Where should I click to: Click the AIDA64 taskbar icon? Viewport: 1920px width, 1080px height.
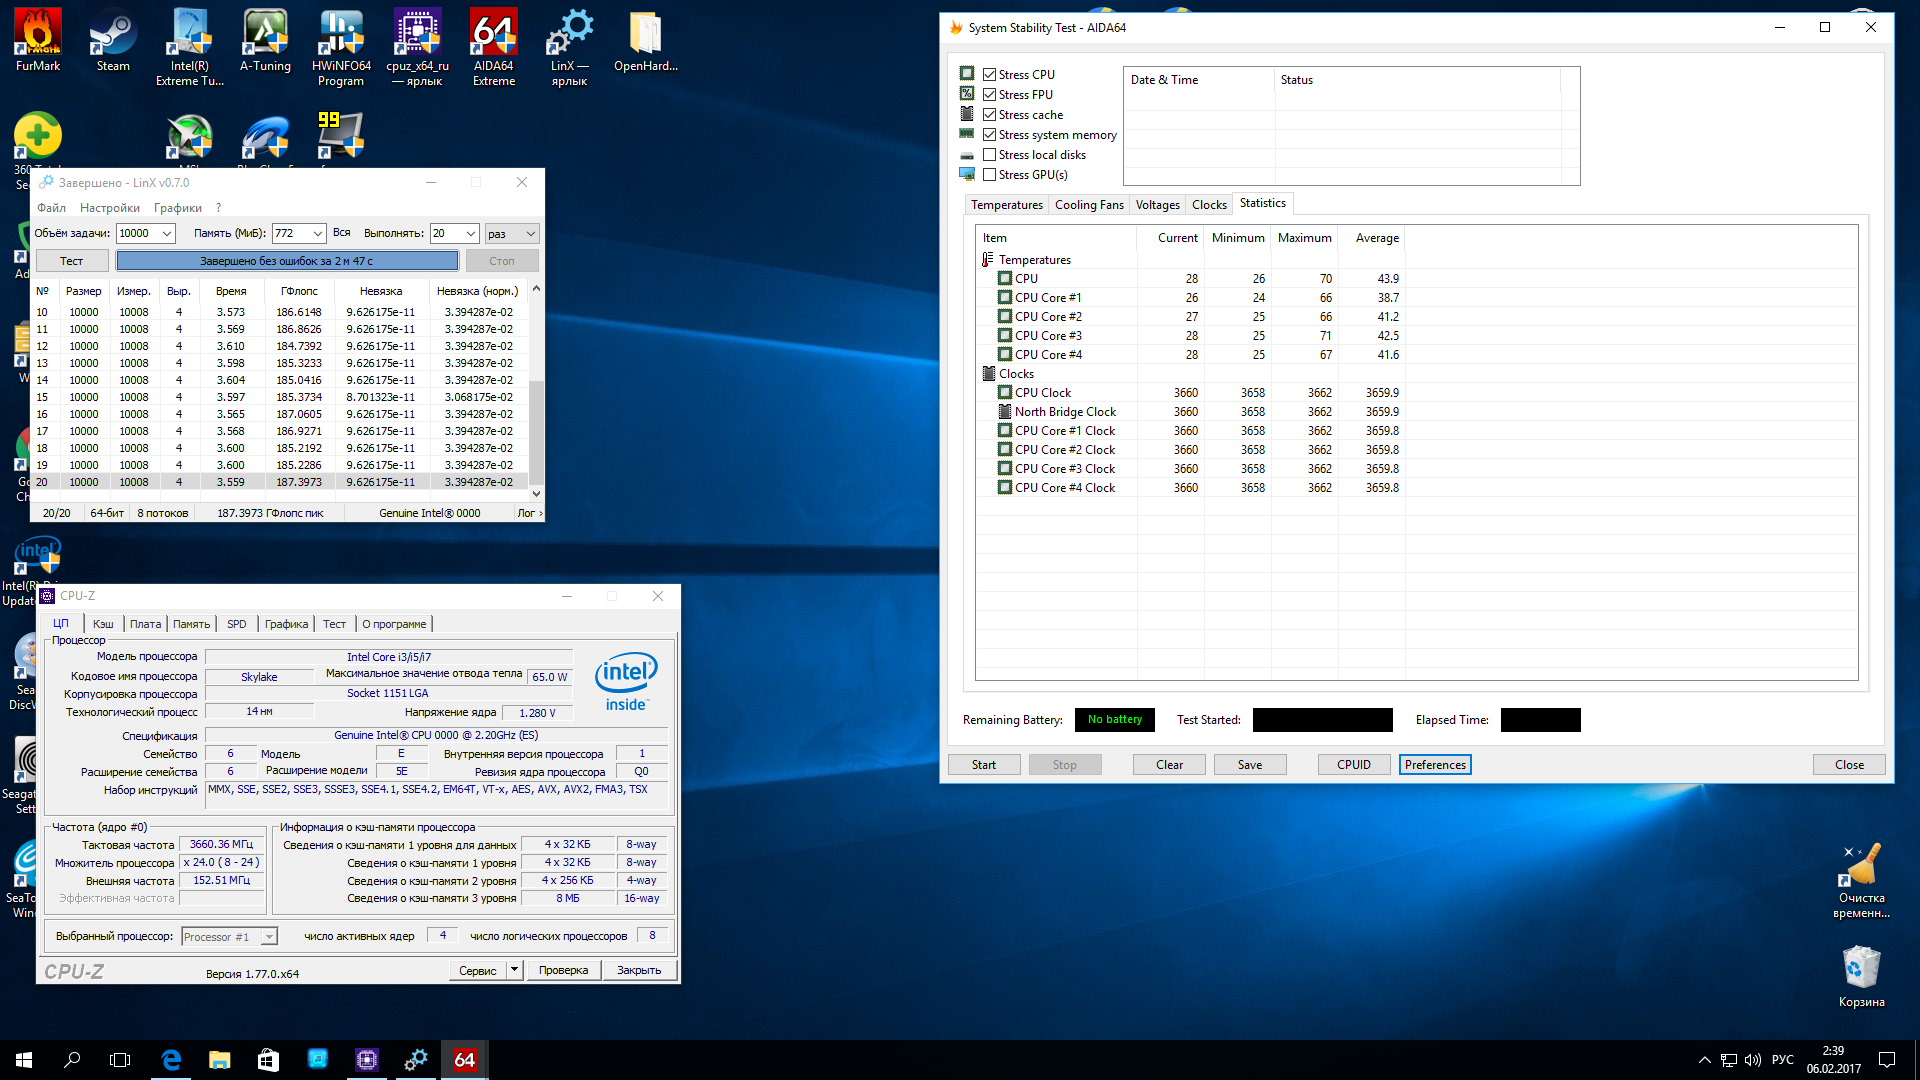[465, 1060]
